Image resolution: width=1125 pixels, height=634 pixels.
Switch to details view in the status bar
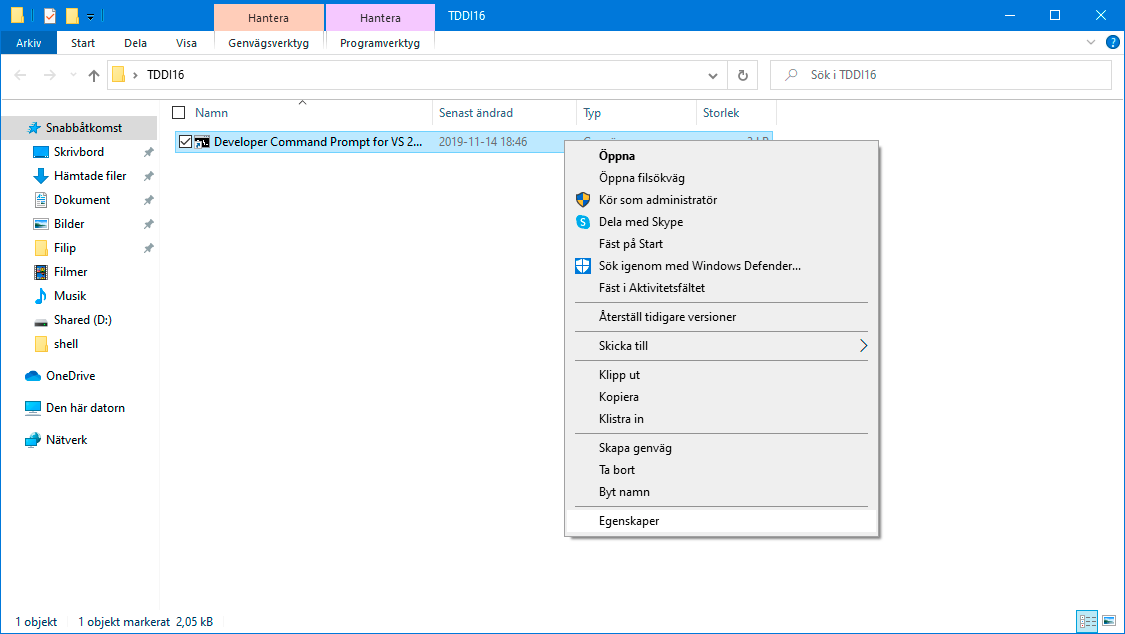coord(1088,621)
